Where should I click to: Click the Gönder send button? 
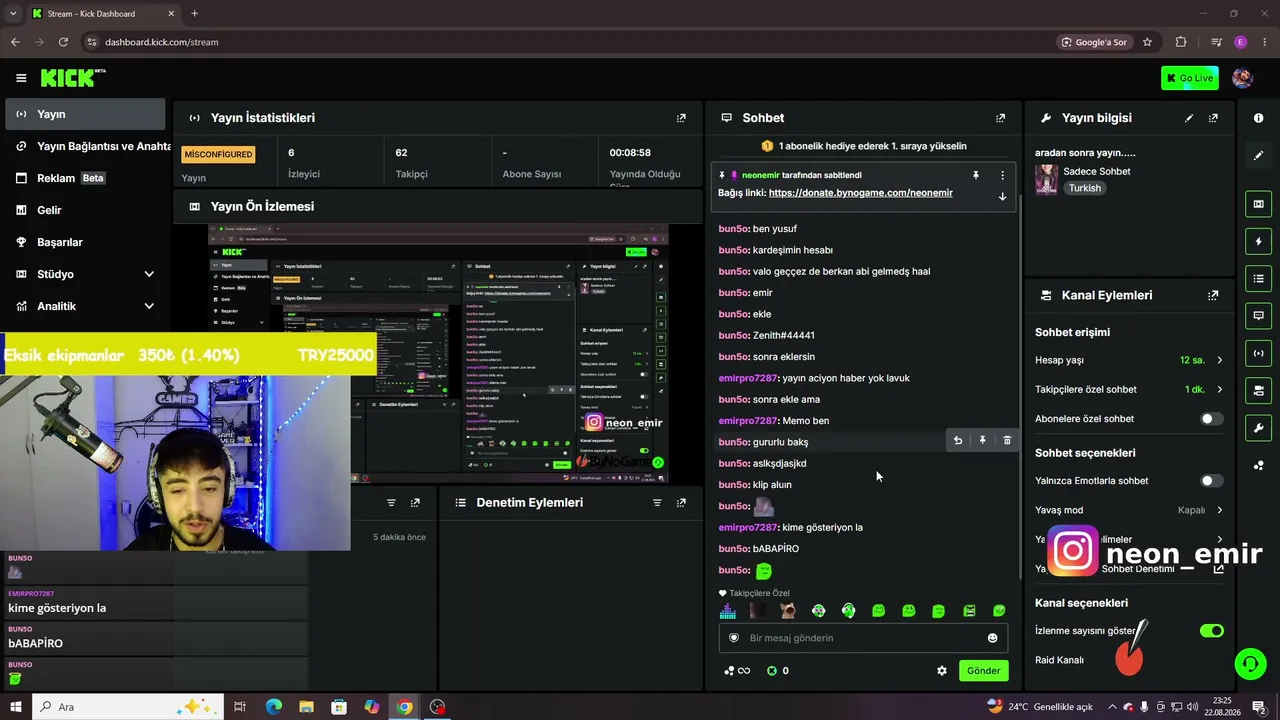click(x=983, y=671)
